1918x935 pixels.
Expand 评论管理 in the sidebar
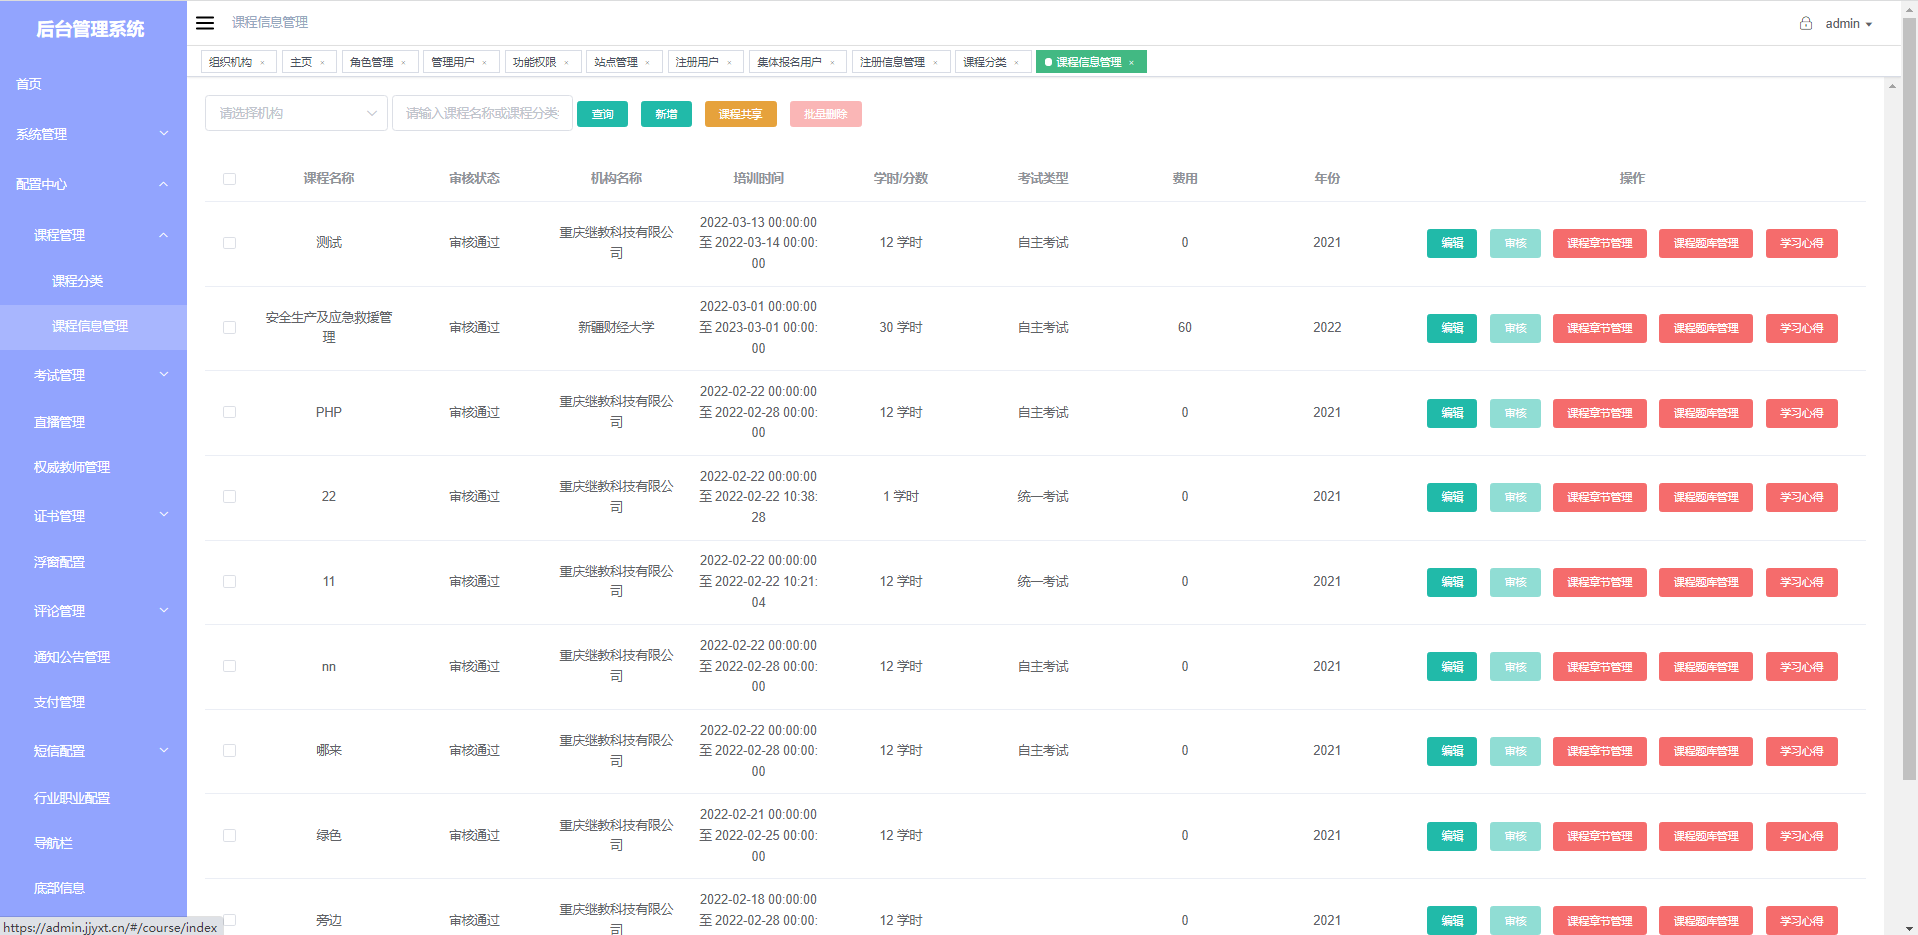pos(93,611)
